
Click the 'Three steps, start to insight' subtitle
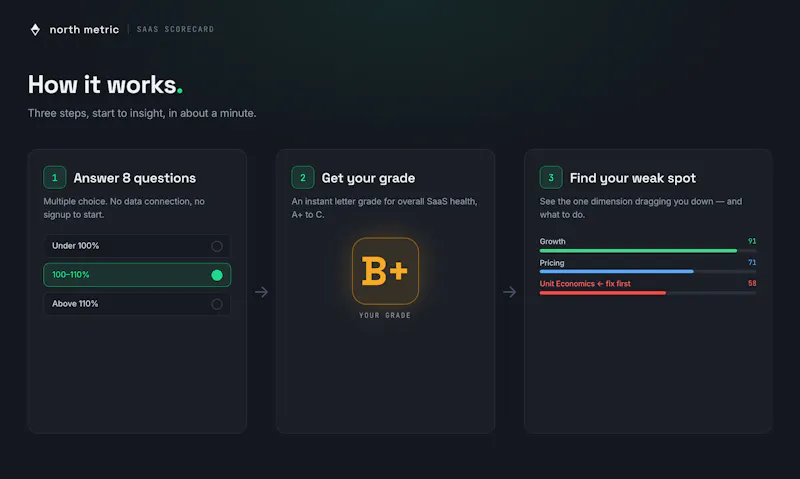coord(142,113)
